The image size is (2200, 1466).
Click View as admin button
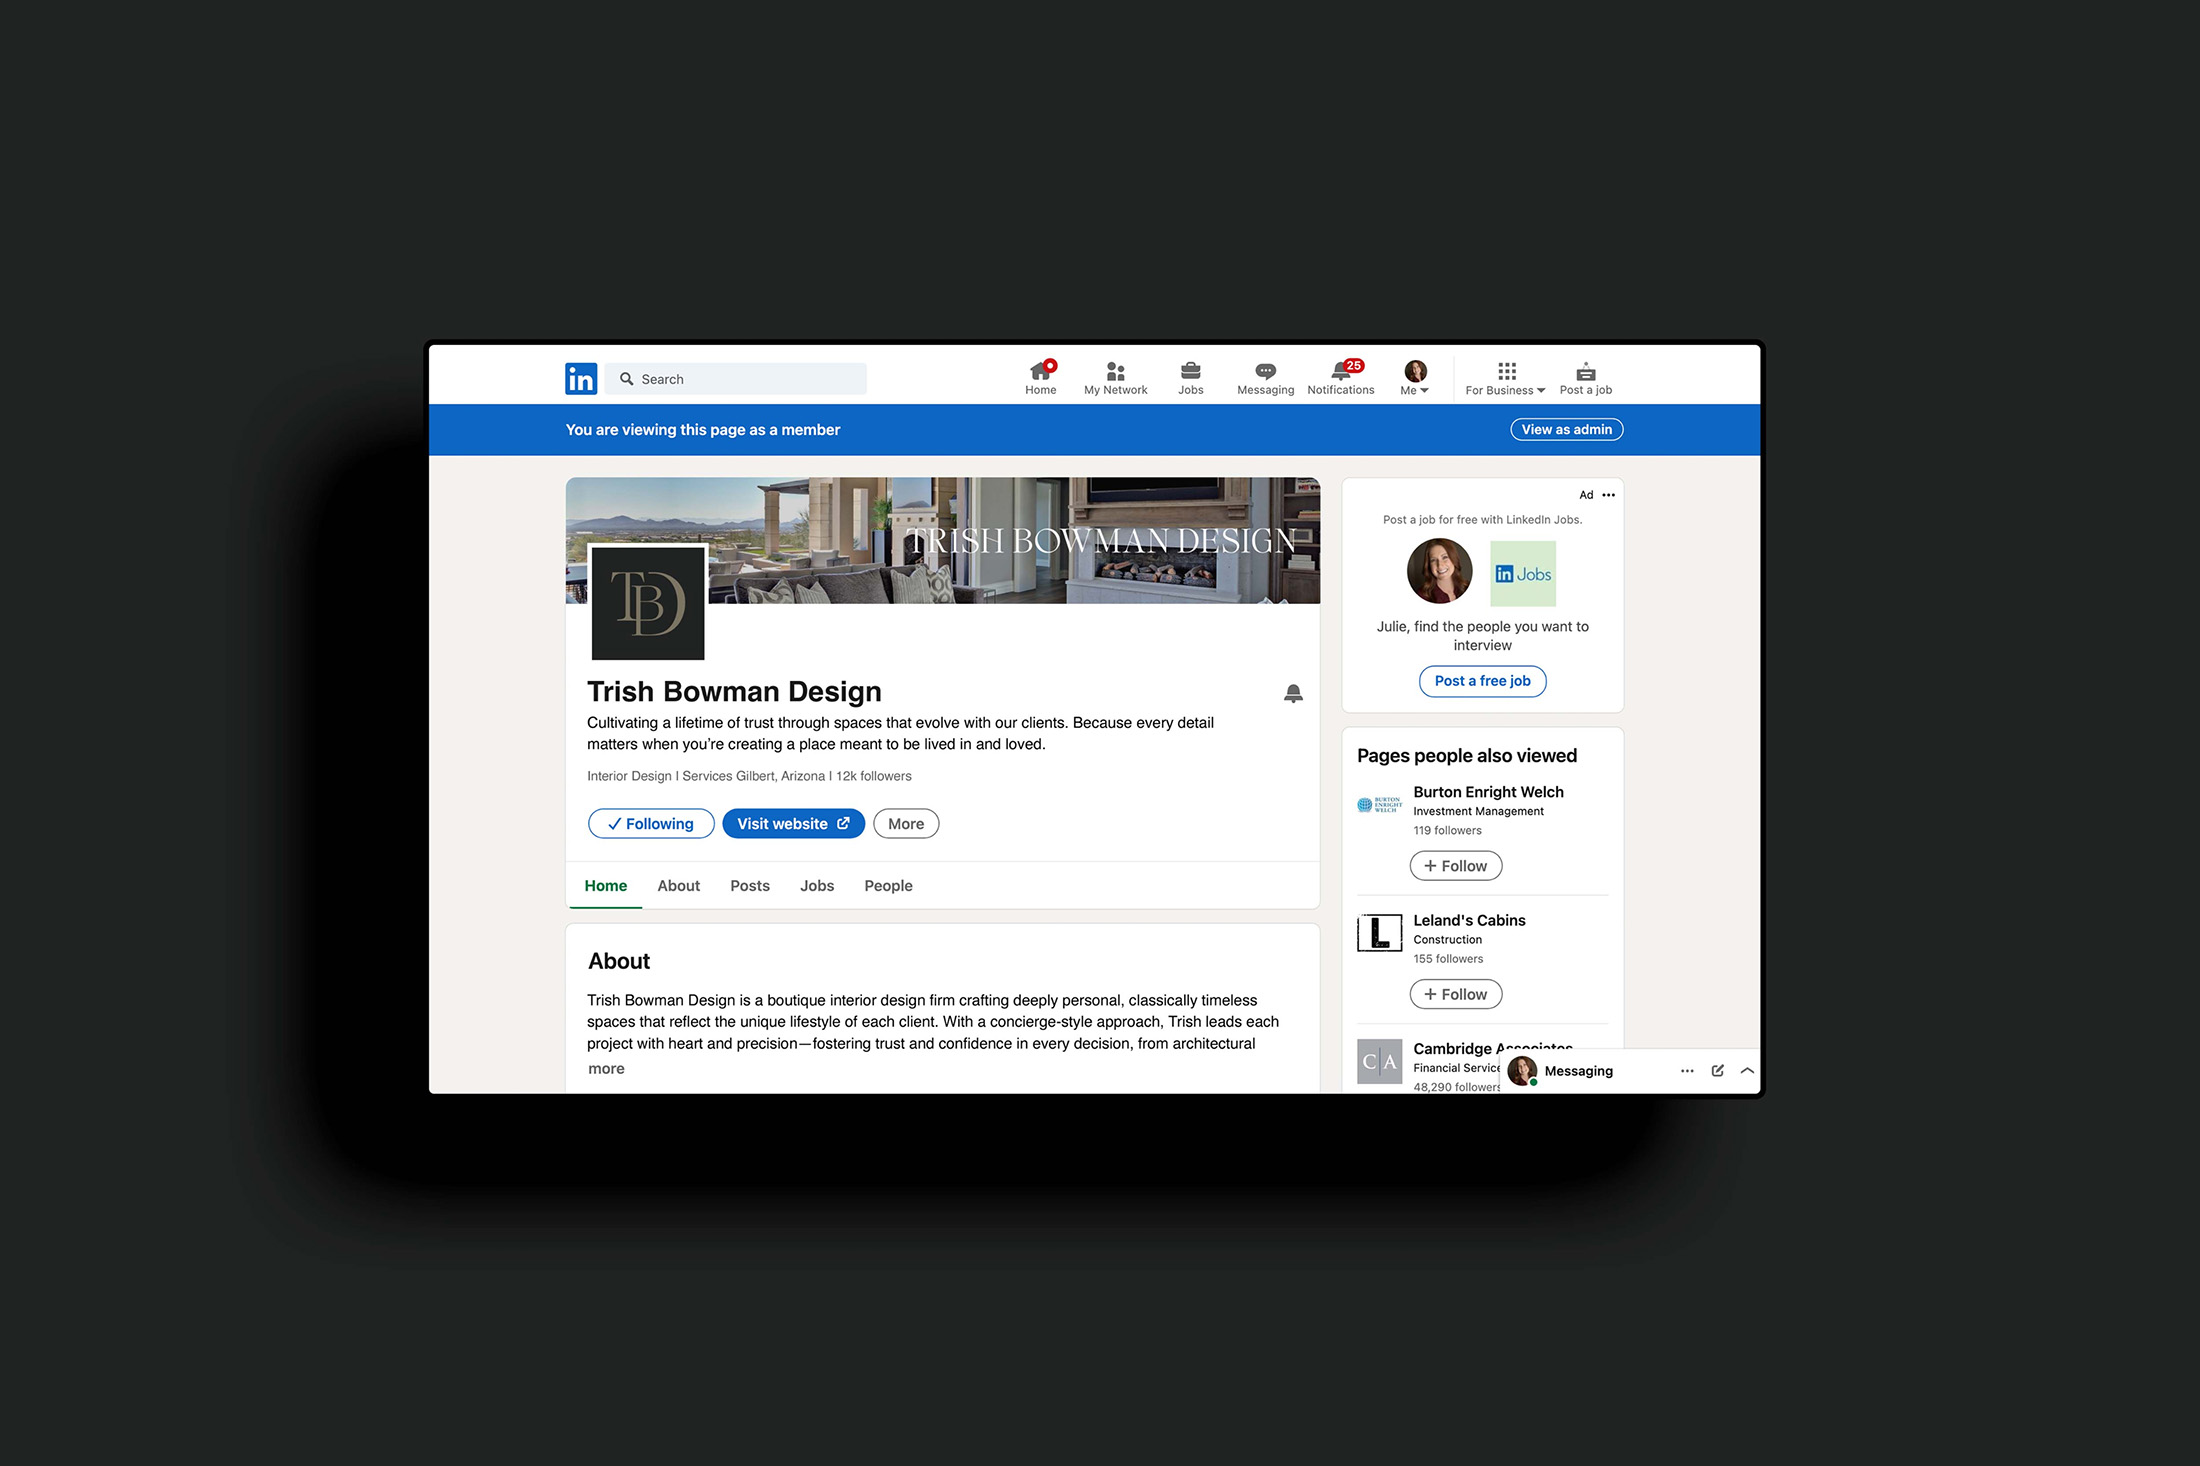pos(1567,430)
